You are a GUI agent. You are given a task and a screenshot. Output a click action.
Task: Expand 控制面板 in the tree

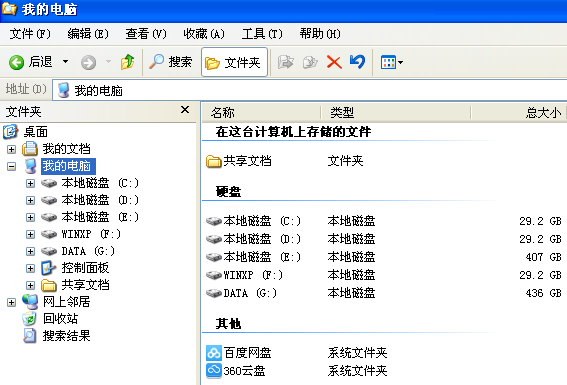30,269
